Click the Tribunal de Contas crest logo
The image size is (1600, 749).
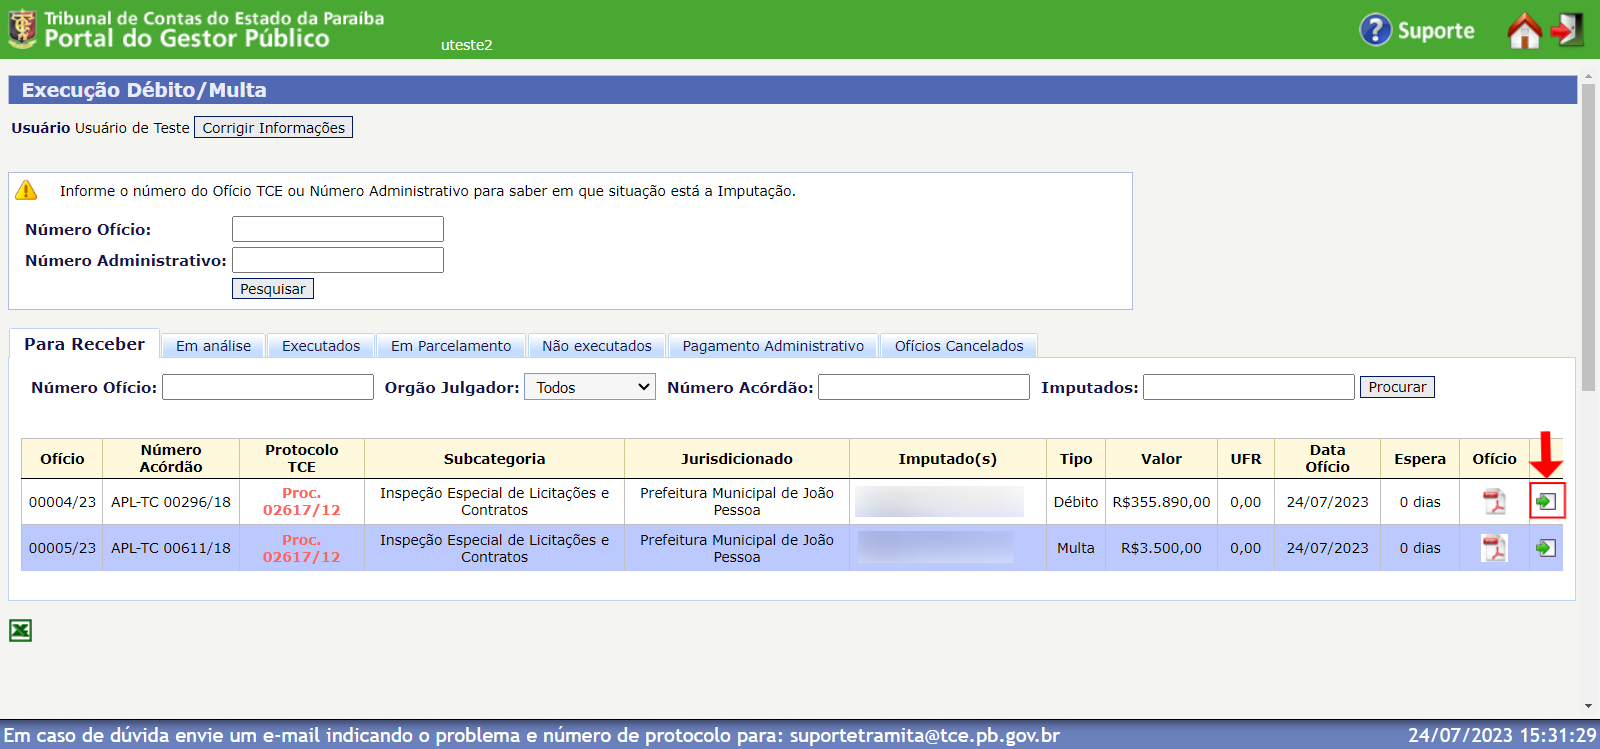coord(22,28)
